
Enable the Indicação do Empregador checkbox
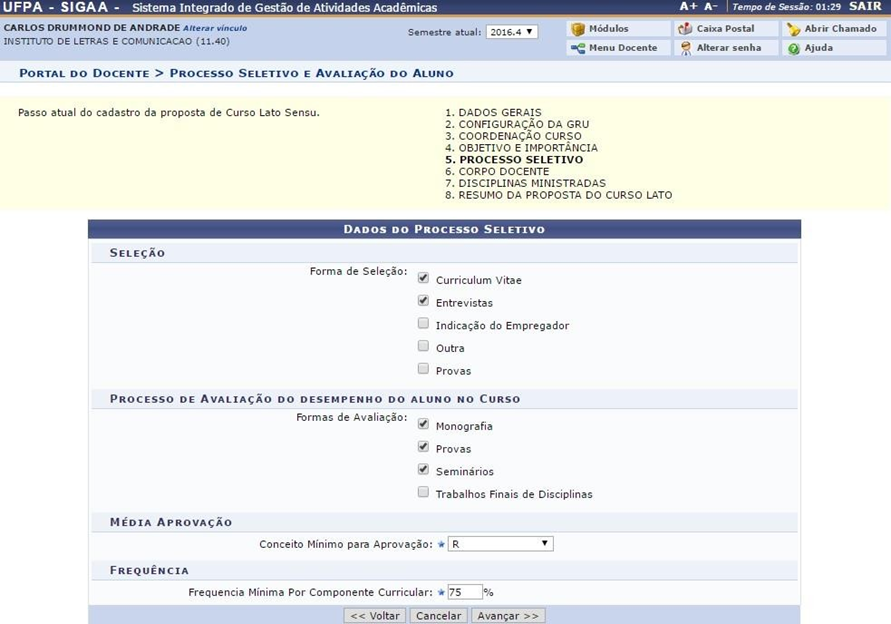point(424,323)
